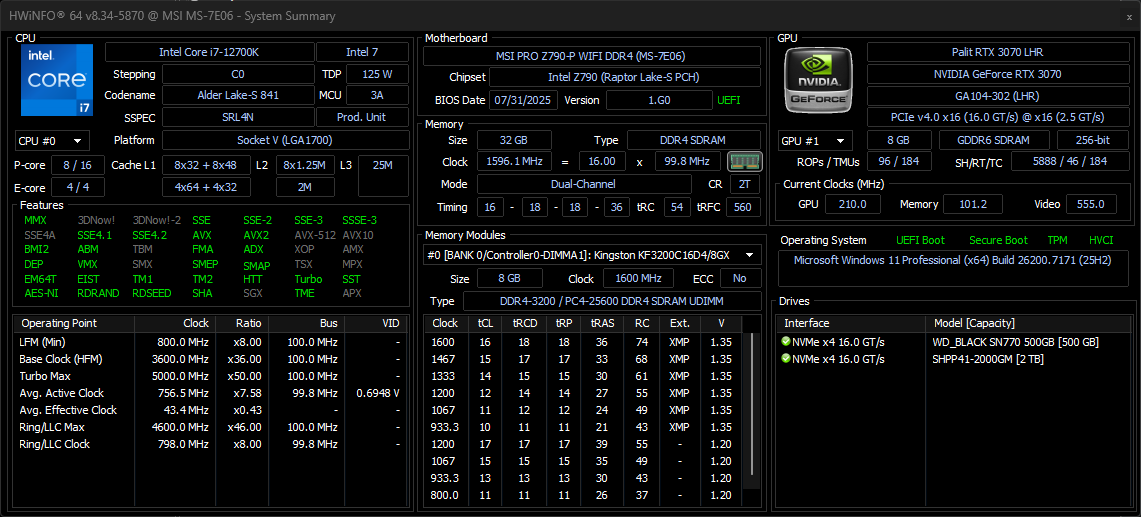Expand the memory module selector dropdown
The image size is (1141, 517).
point(592,255)
